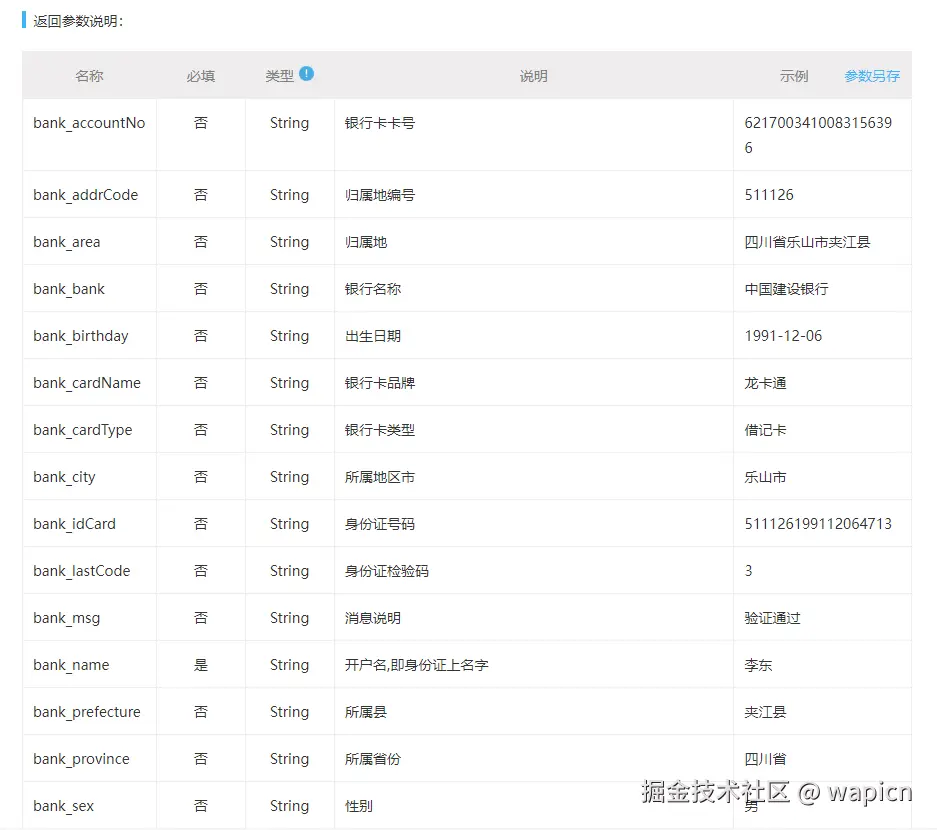Select the 验证通过 message value
Viewport: 937px width, 830px height.
point(771,618)
